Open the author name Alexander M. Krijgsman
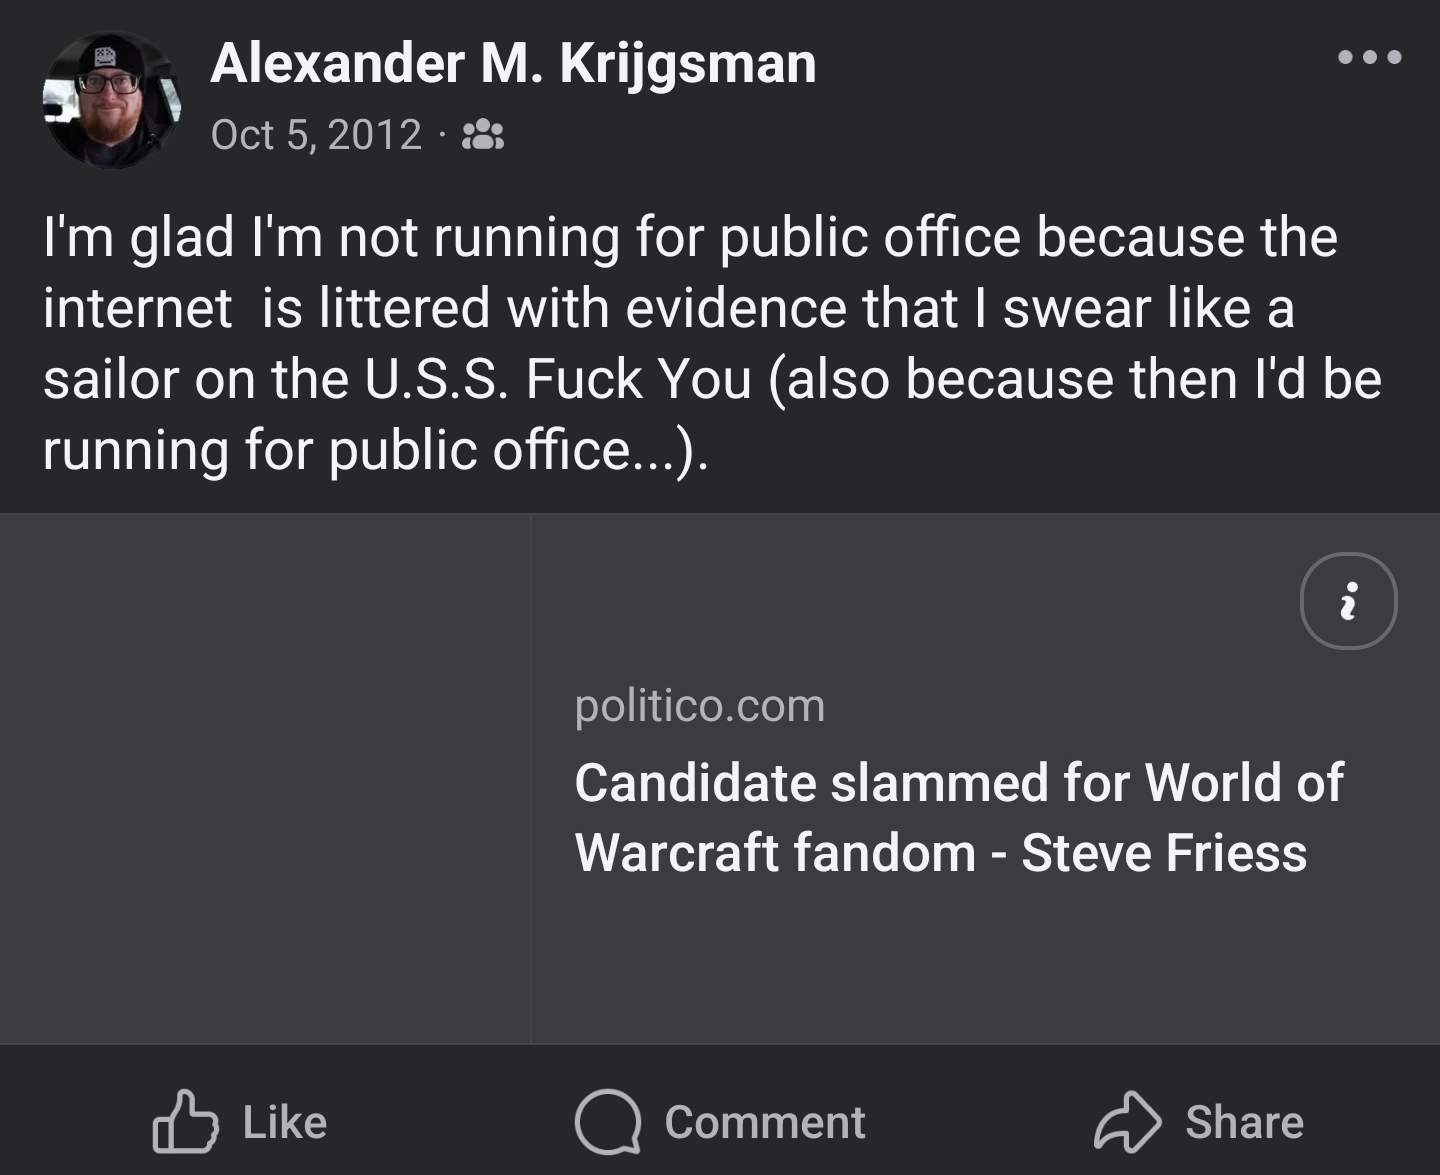Screen dimensions: 1440x1175 click(513, 63)
